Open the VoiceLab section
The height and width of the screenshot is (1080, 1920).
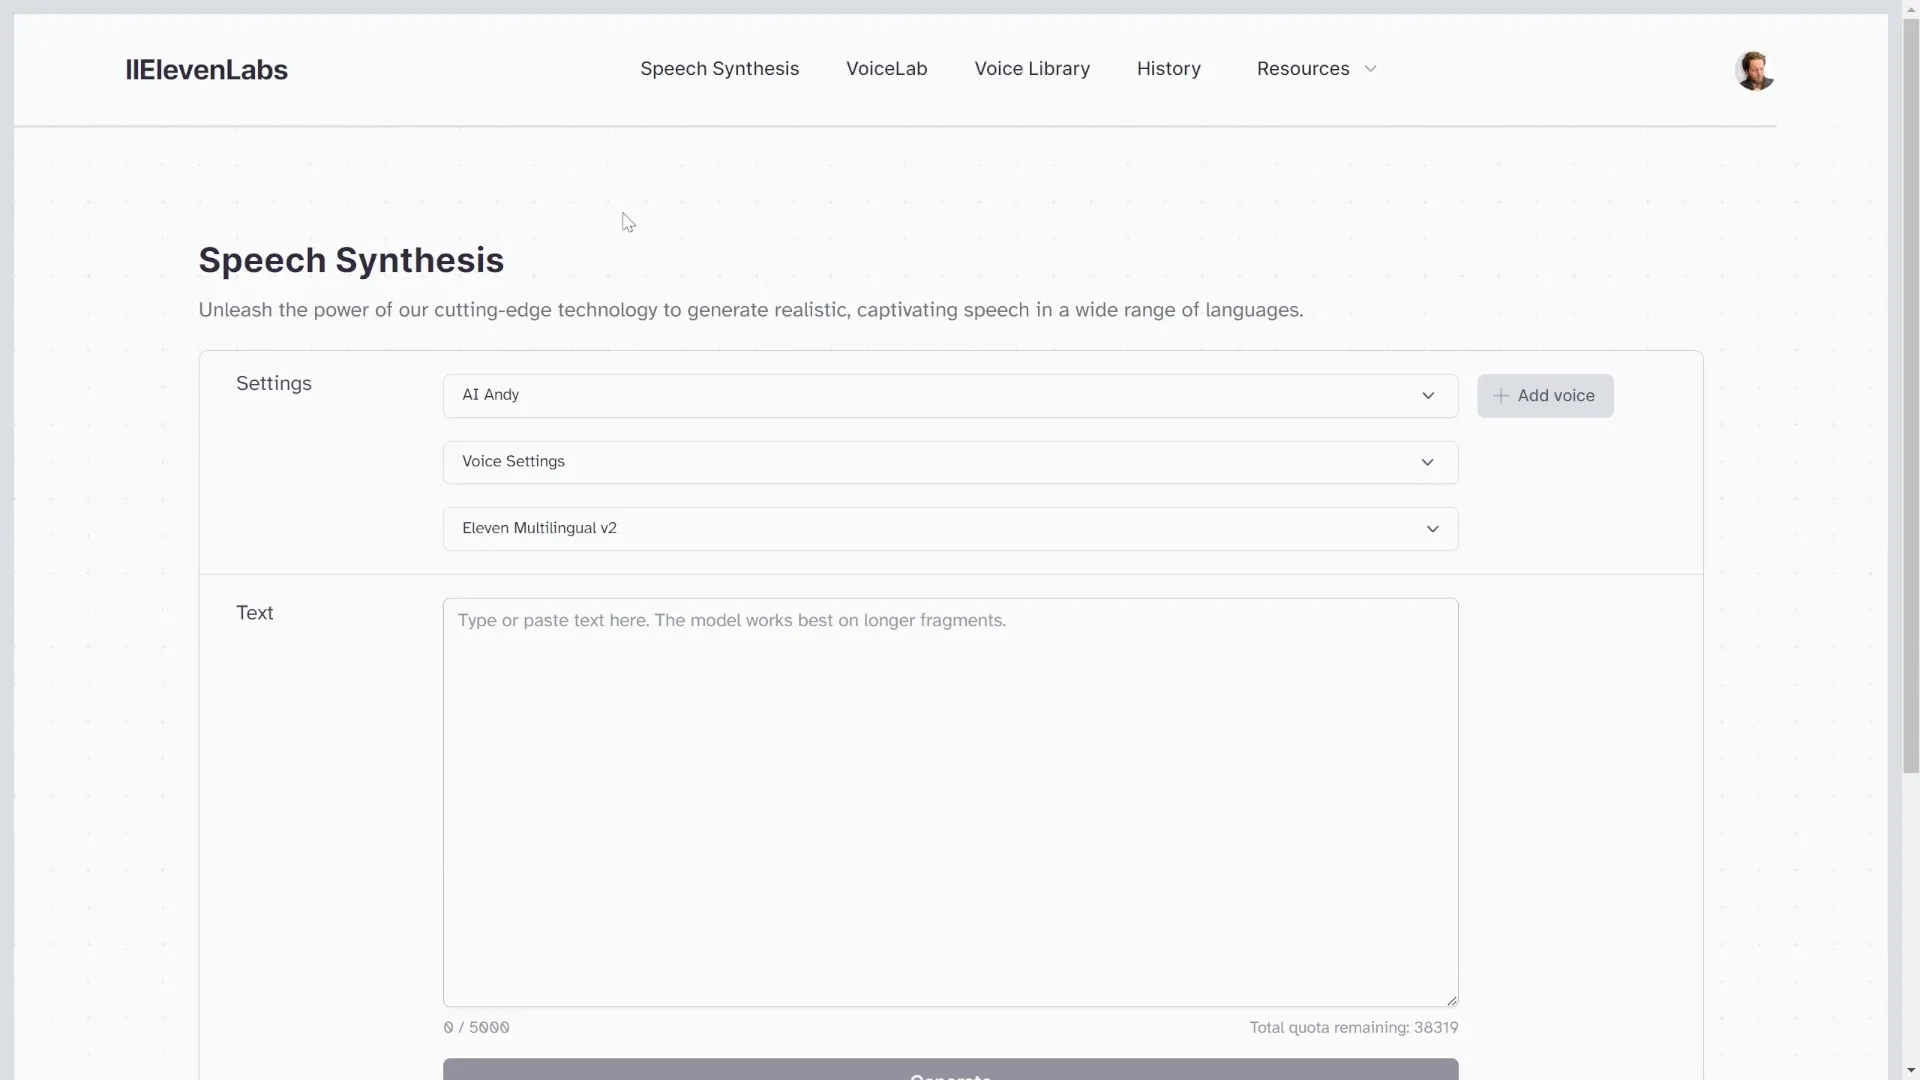pyautogui.click(x=886, y=69)
